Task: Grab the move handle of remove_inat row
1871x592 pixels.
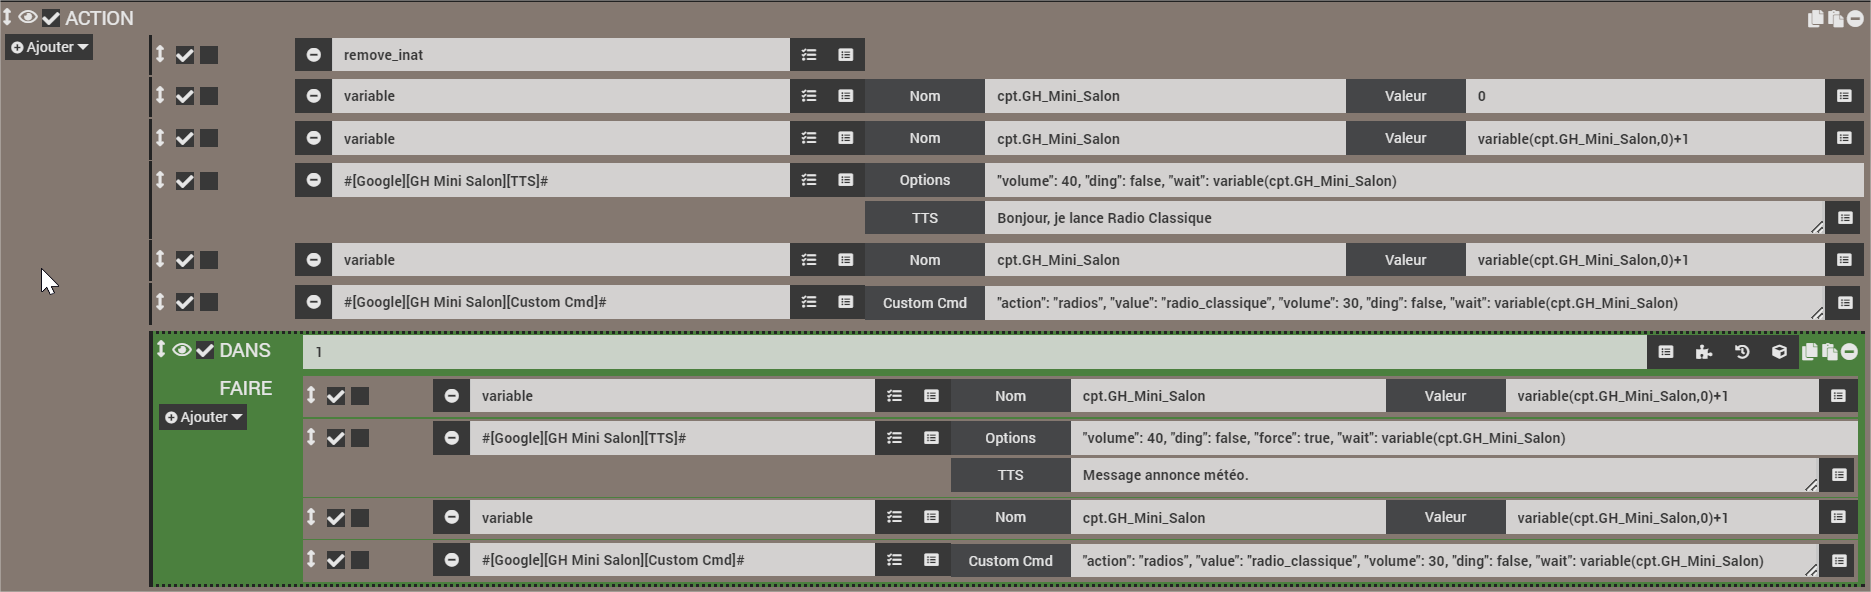Action: point(160,53)
